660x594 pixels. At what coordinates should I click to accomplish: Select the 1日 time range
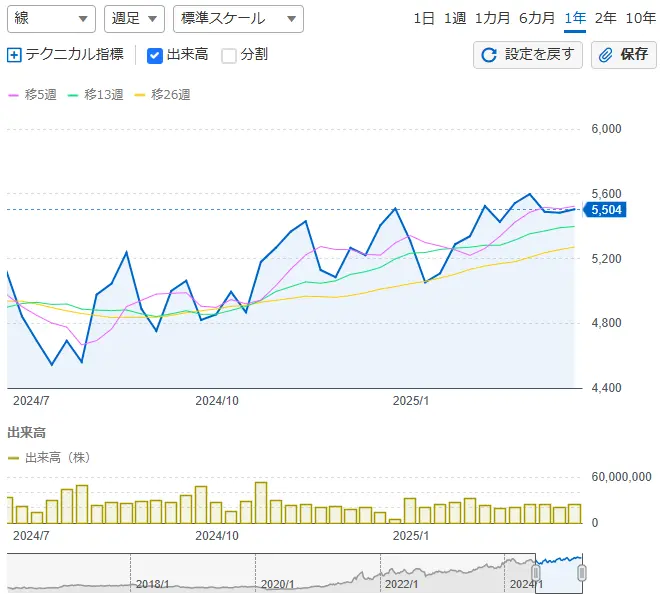423,19
